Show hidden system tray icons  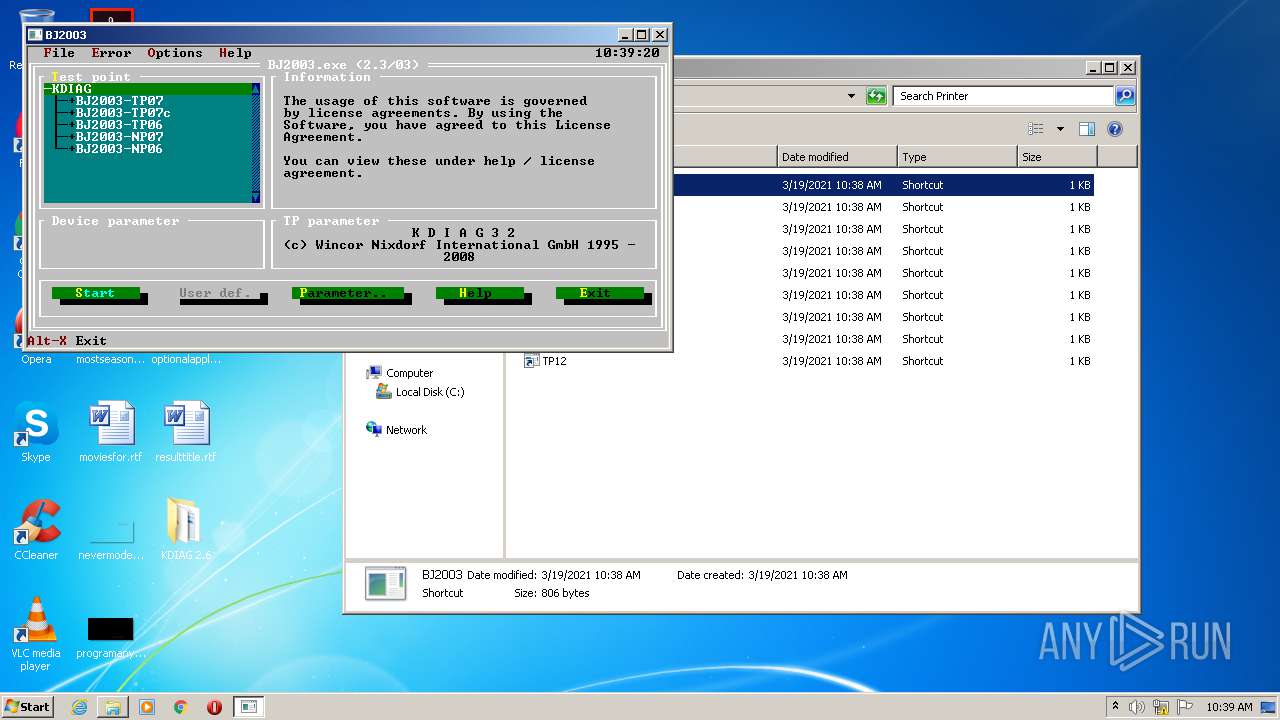[x=1115, y=707]
